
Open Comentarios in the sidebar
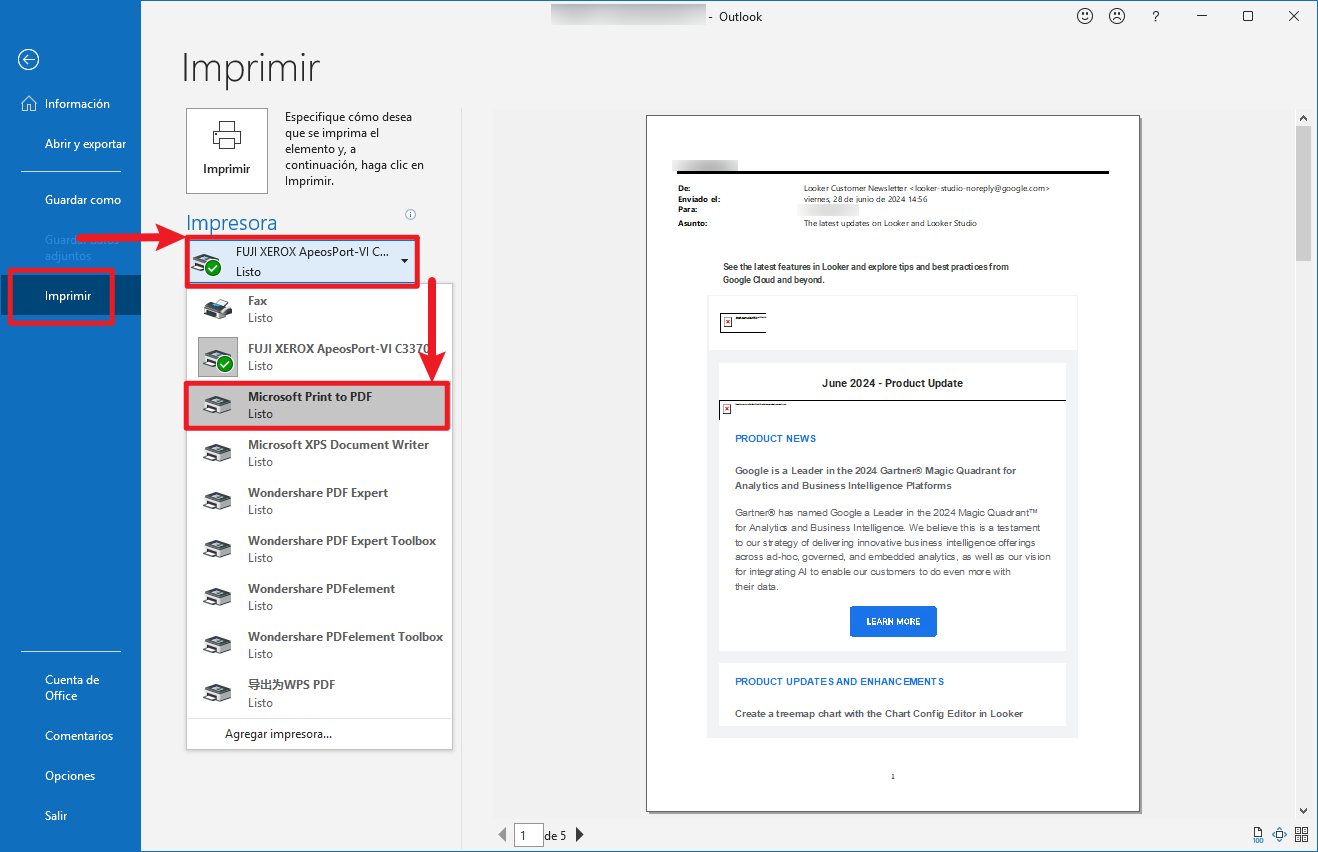[x=70, y=736]
